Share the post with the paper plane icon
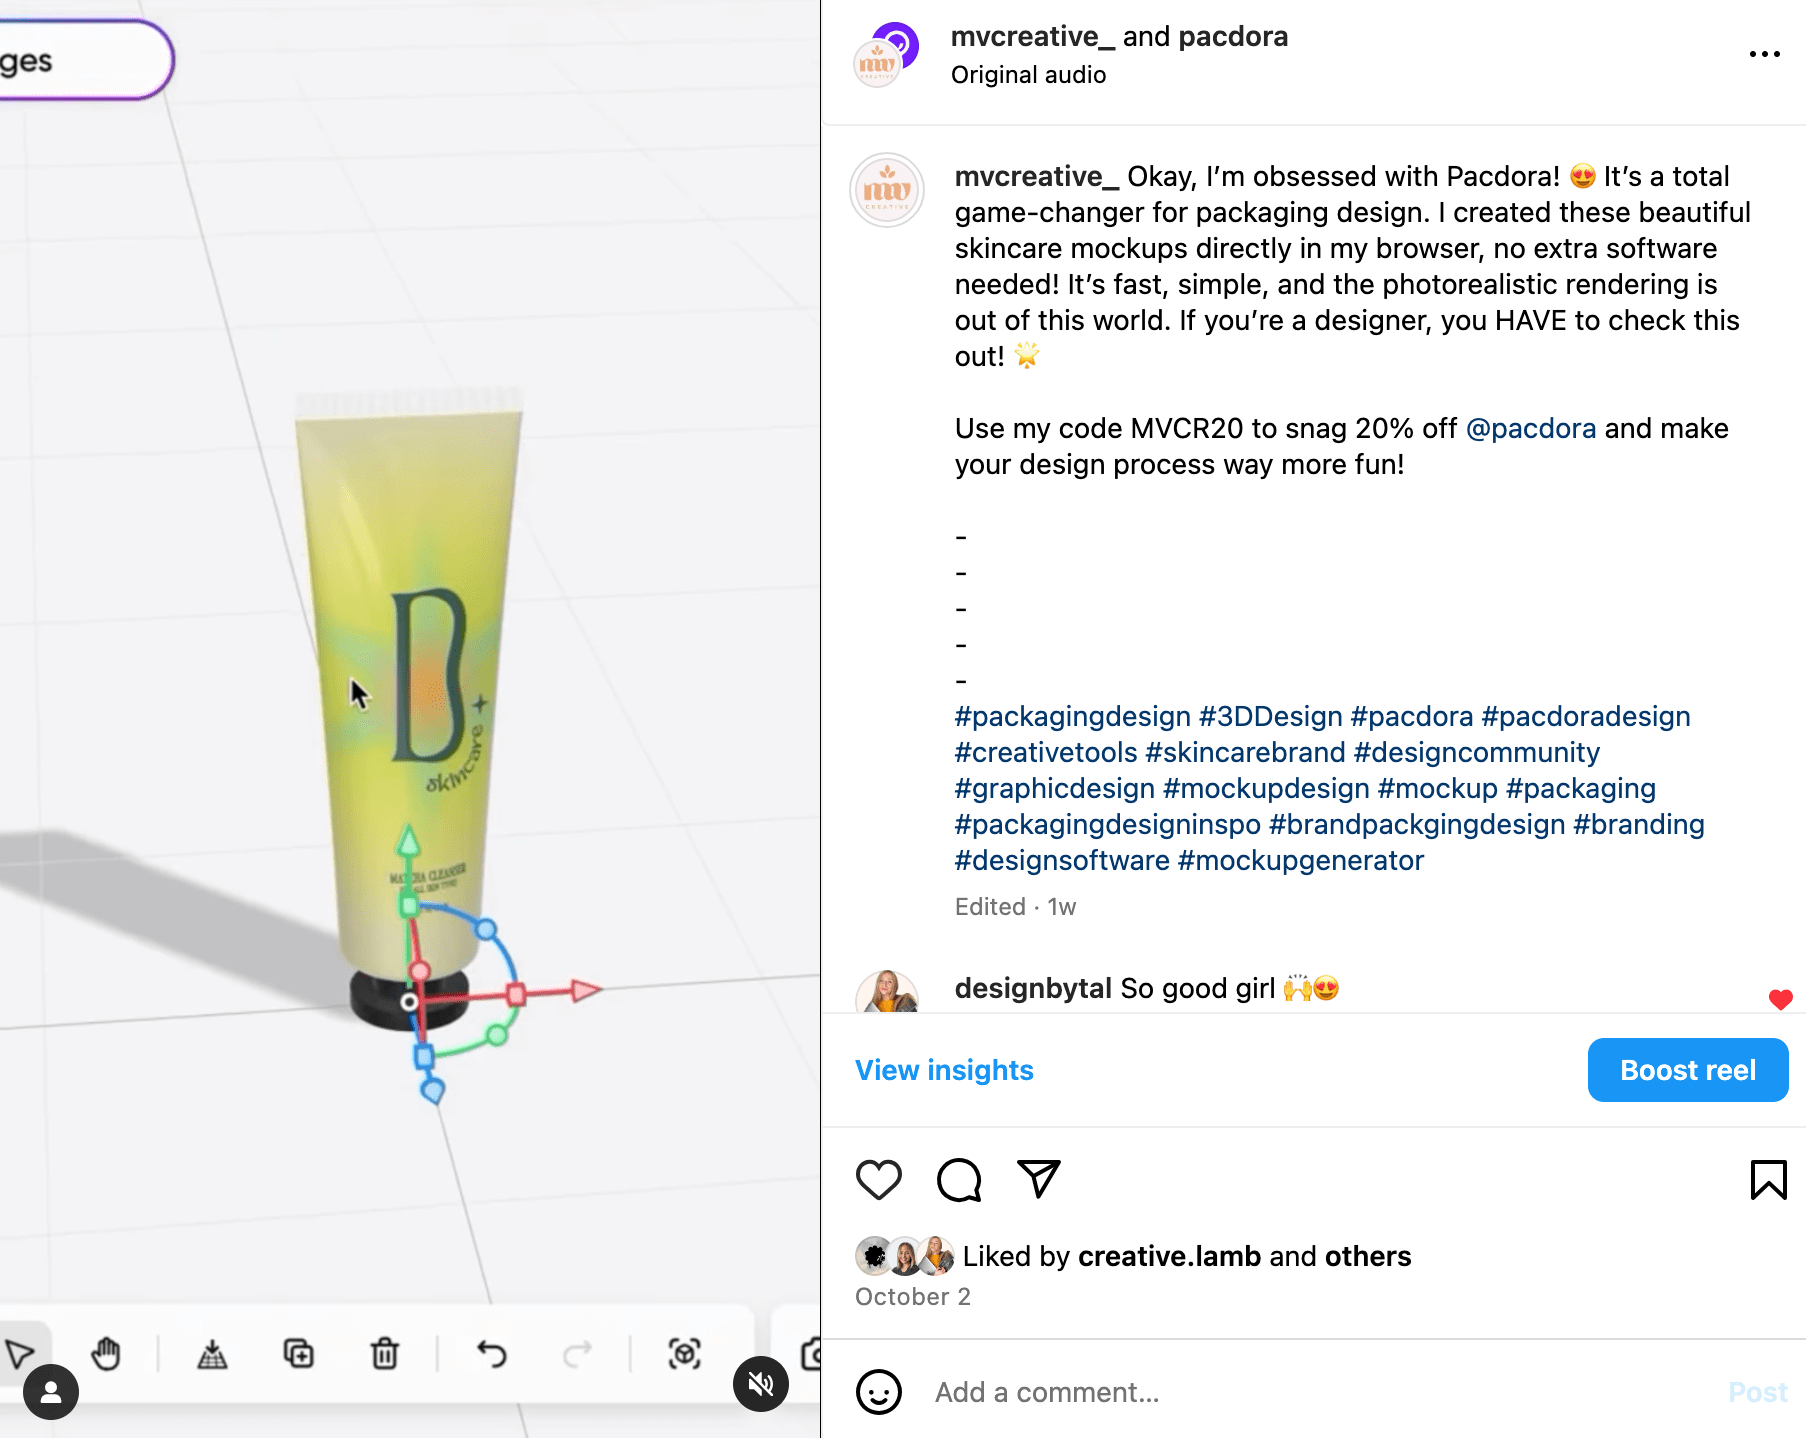1806x1438 pixels. tap(1039, 1179)
